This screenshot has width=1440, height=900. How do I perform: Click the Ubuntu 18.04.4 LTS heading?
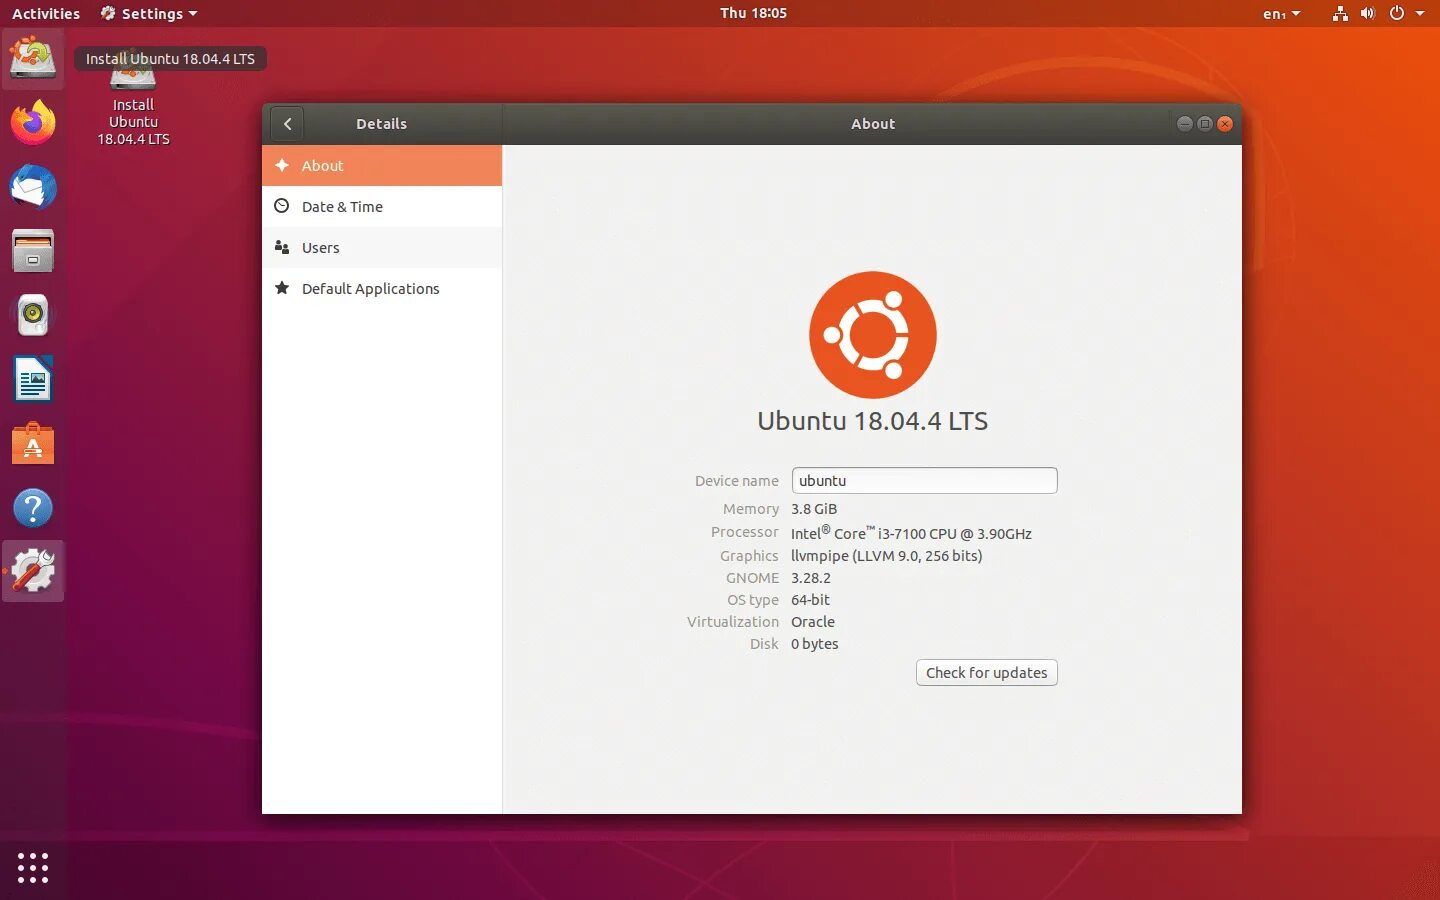tap(873, 421)
